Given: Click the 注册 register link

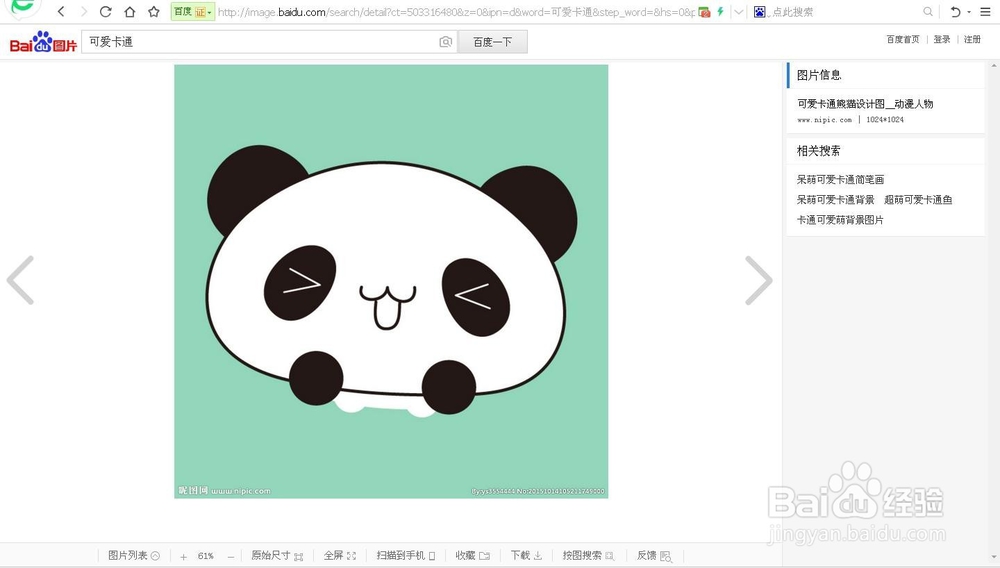Looking at the screenshot, I should [972, 40].
